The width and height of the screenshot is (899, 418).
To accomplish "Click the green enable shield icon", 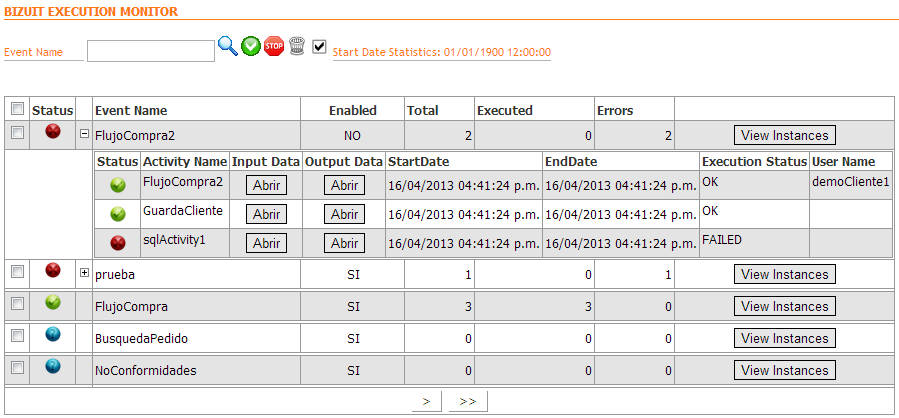I will tap(251, 46).
